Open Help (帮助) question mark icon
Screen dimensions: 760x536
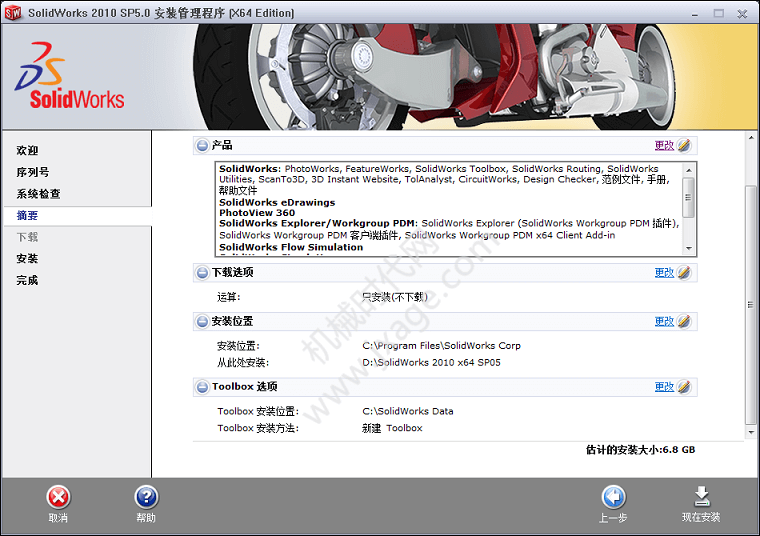coord(146,497)
